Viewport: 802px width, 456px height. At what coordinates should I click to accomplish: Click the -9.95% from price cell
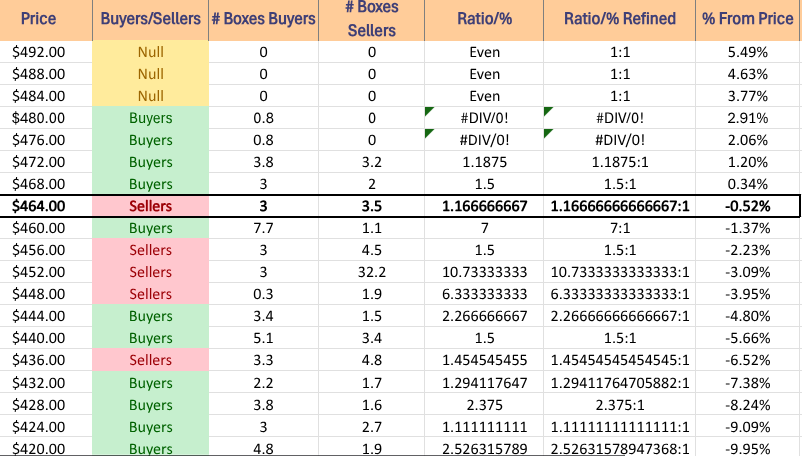pos(747,448)
